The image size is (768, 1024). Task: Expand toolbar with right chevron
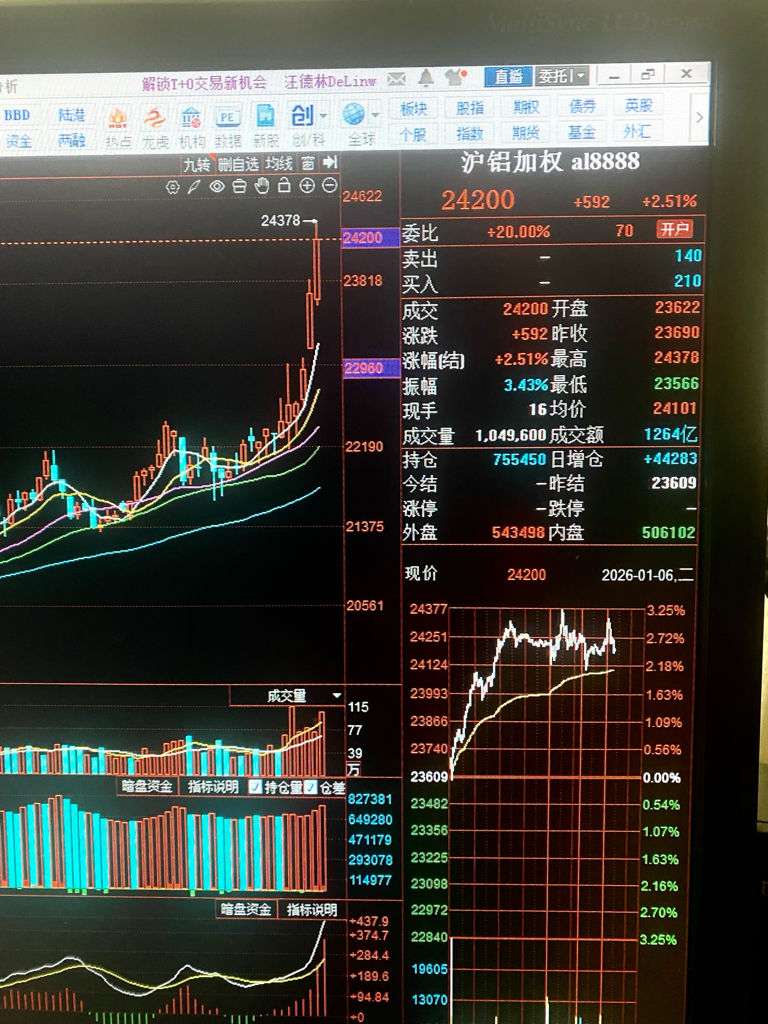coord(699,118)
